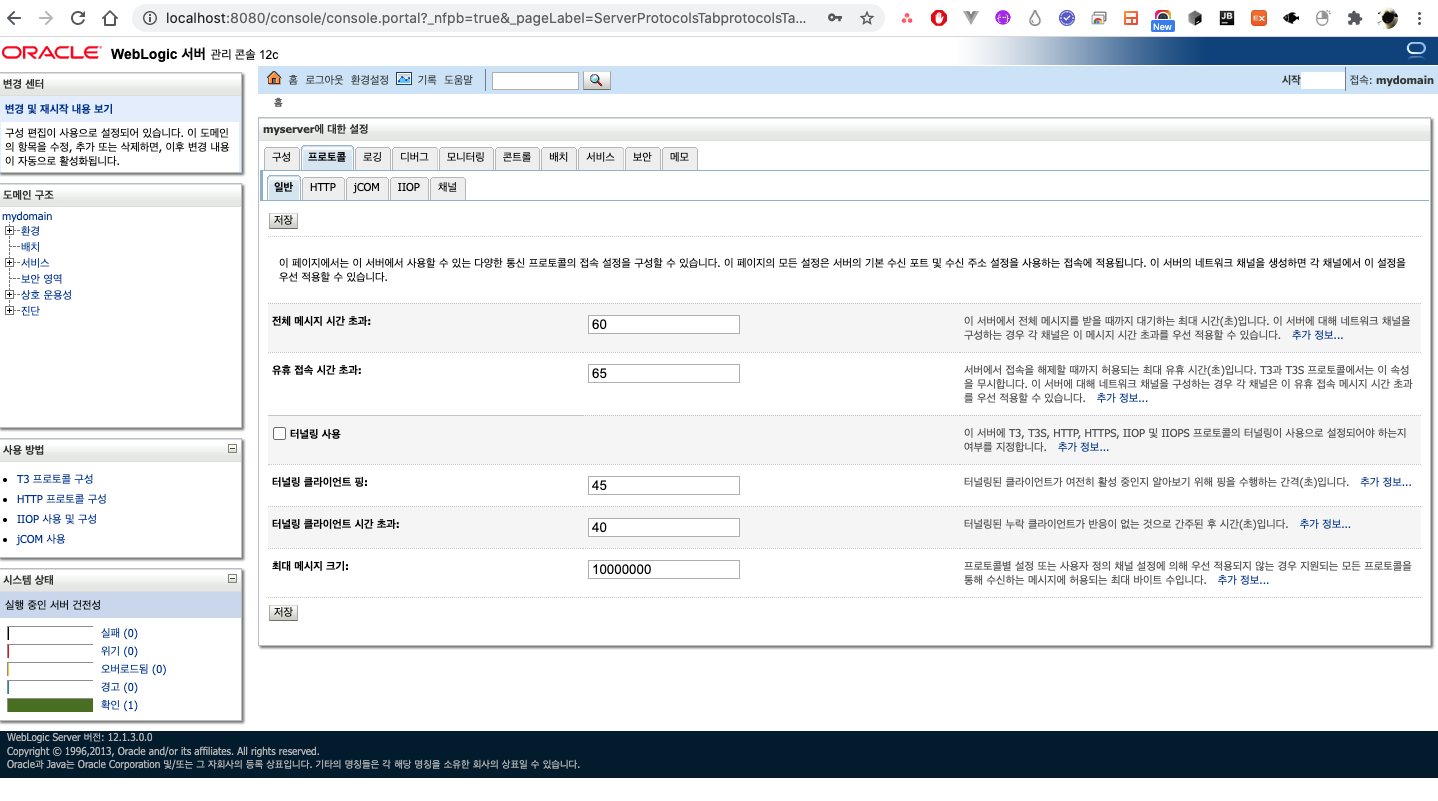Viewport: 1438px width, 801px height.
Task: Focus the 최대 메시지 크기 field
Action: 664,569
